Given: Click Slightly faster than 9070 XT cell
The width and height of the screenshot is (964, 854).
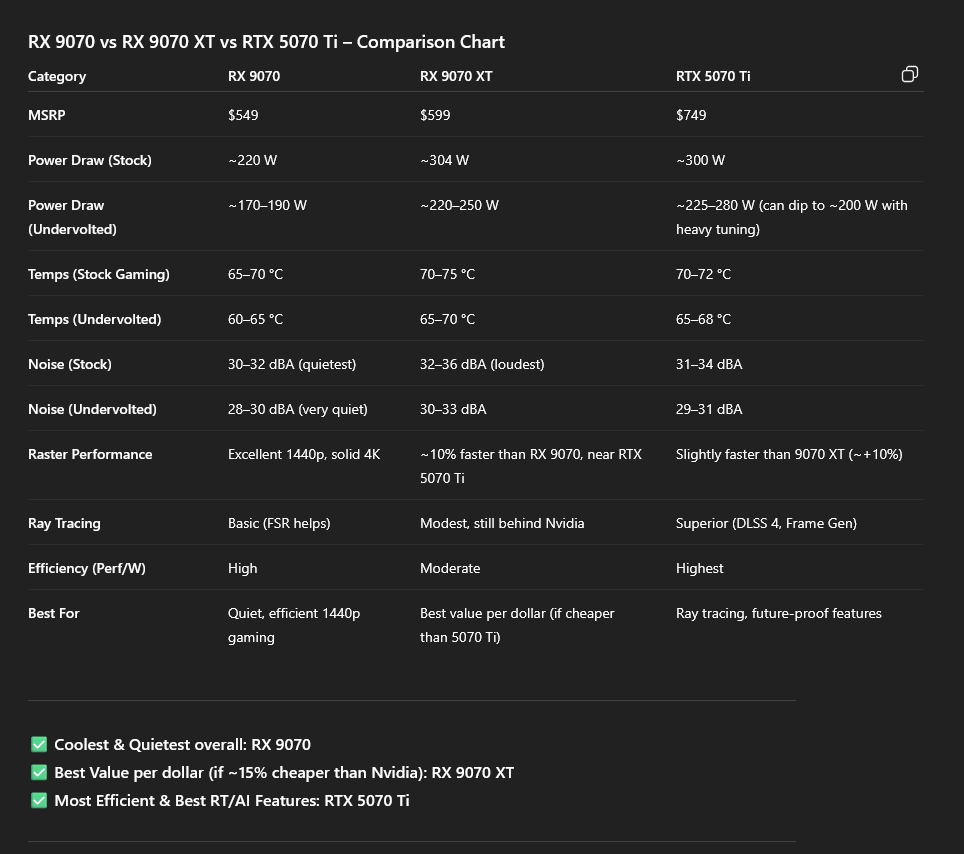Looking at the screenshot, I should (789, 454).
